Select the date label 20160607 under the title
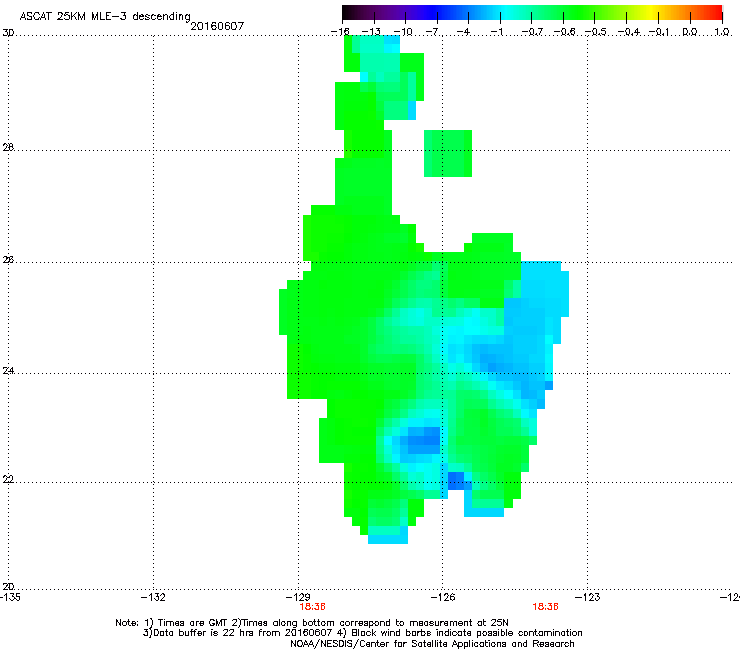The width and height of the screenshot is (740, 650). (x=217, y=26)
